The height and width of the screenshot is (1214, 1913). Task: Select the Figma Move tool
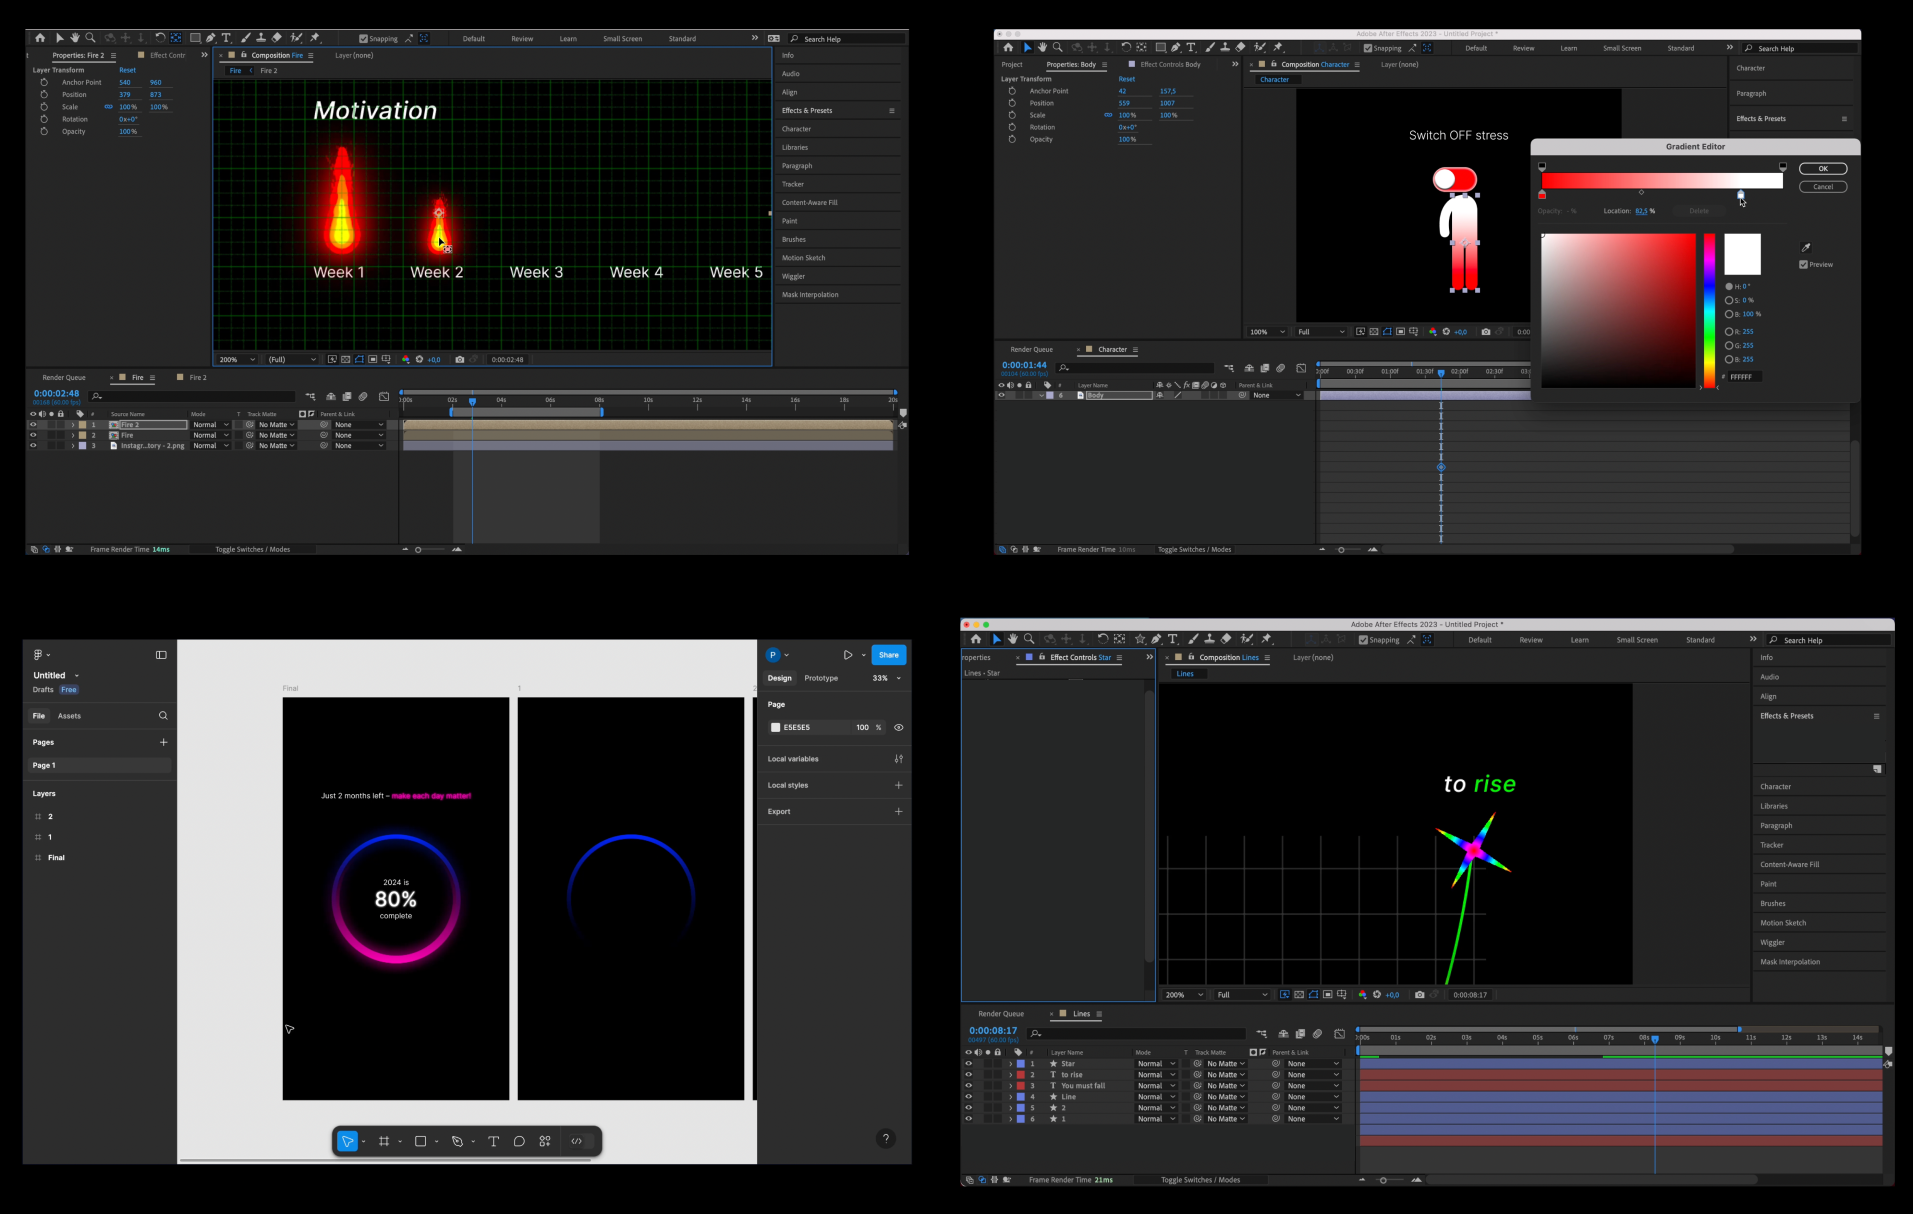347,1141
